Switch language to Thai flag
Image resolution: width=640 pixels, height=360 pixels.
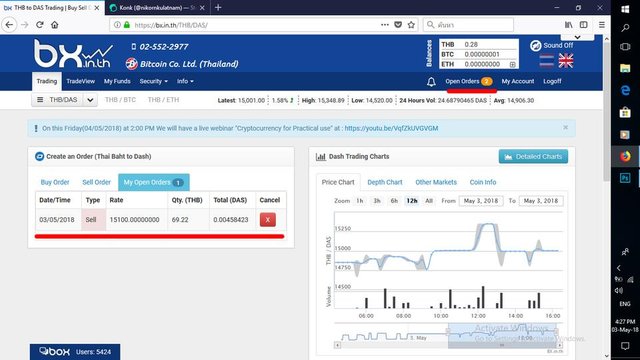546,61
